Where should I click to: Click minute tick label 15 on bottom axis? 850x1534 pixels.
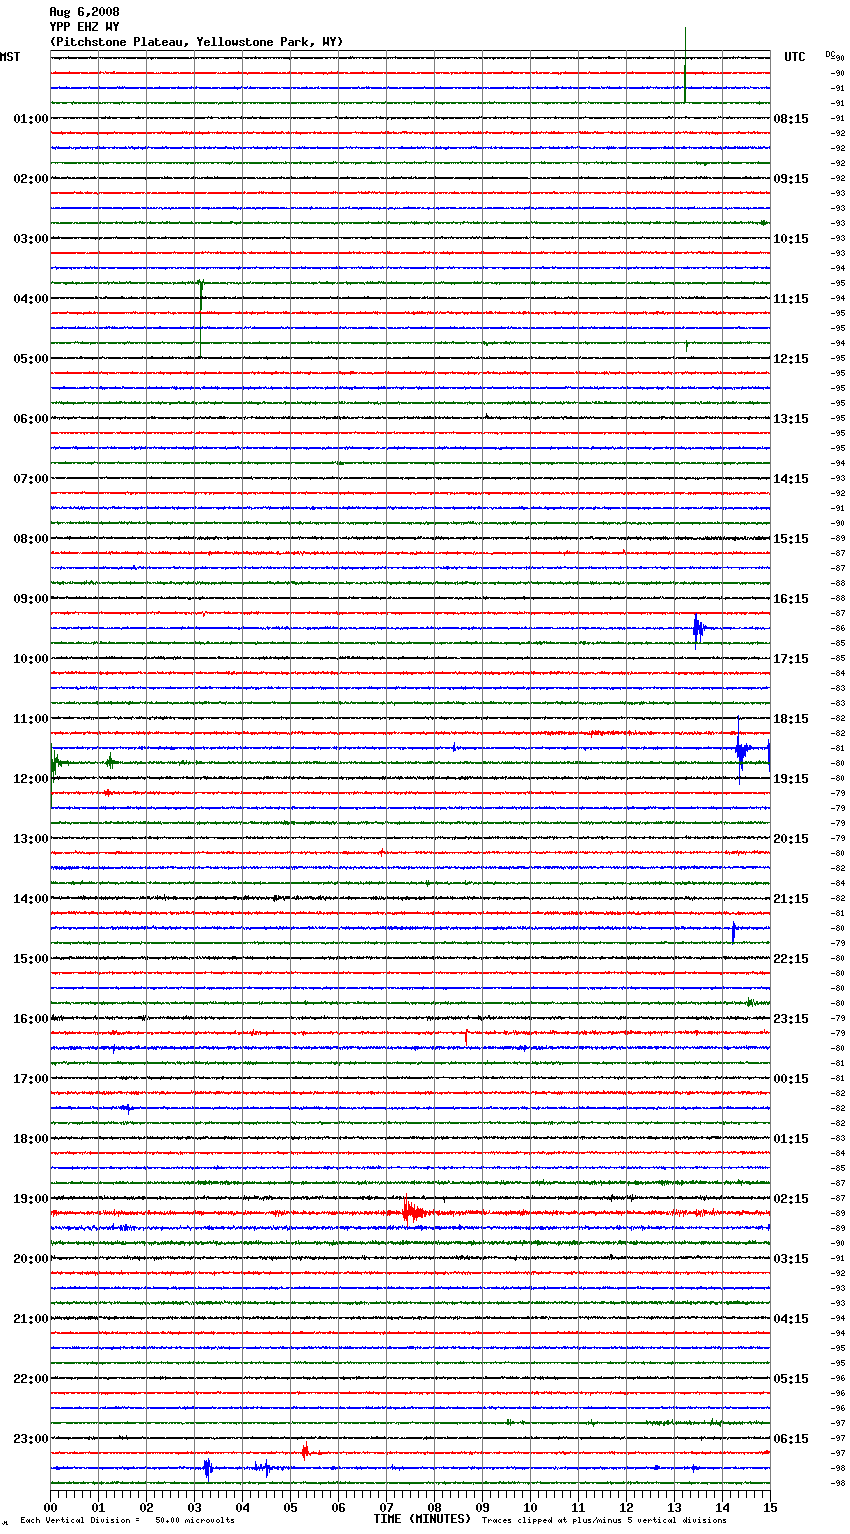click(x=769, y=1507)
